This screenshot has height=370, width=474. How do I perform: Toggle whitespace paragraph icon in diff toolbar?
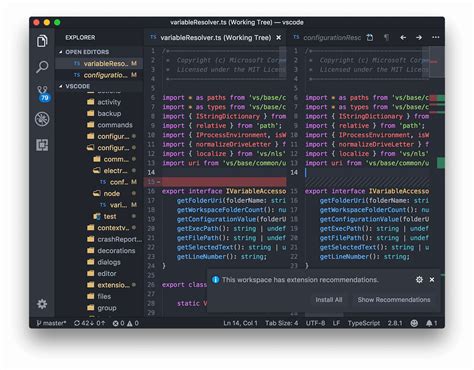(386, 37)
